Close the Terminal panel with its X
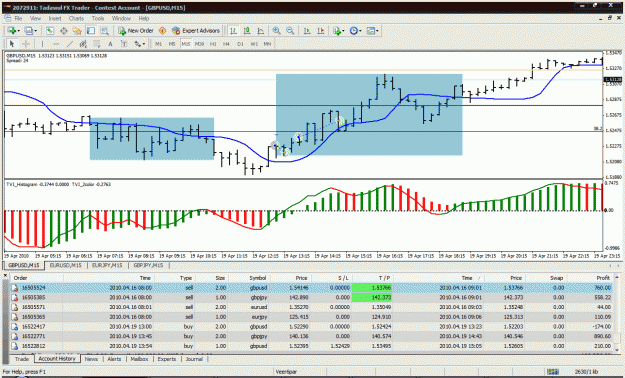Screen dimensions: 625x378 (5, 275)
